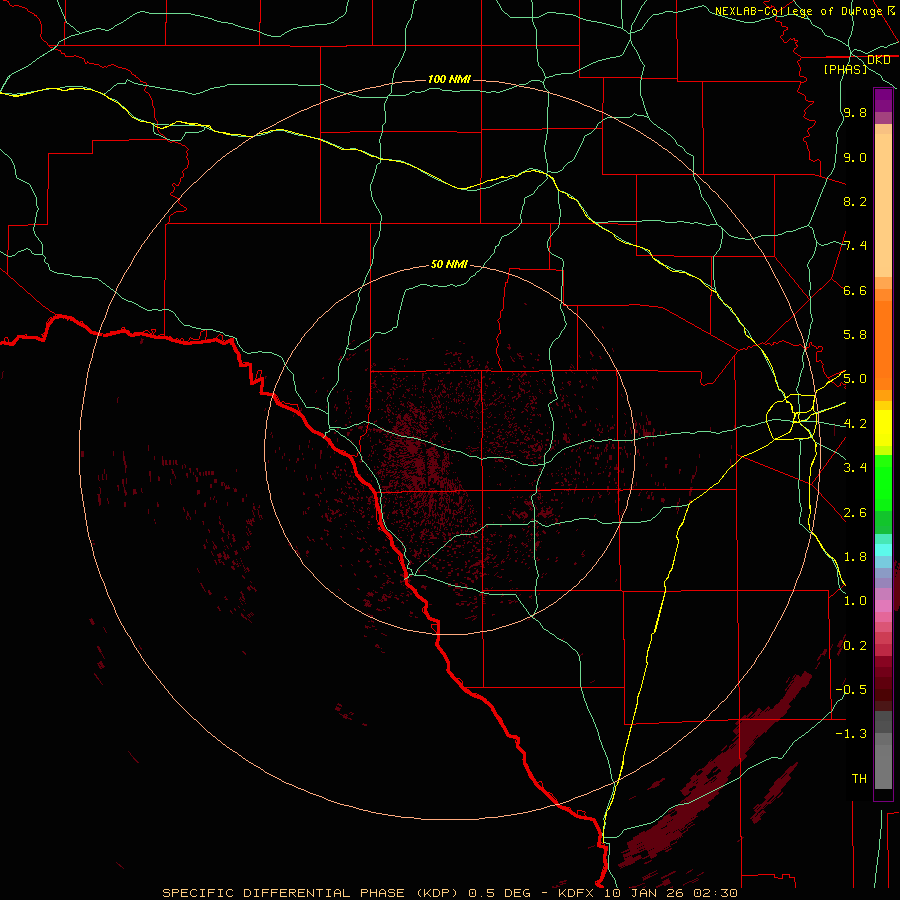
Task: Click the DKD label above the legend
Action: tap(878, 60)
